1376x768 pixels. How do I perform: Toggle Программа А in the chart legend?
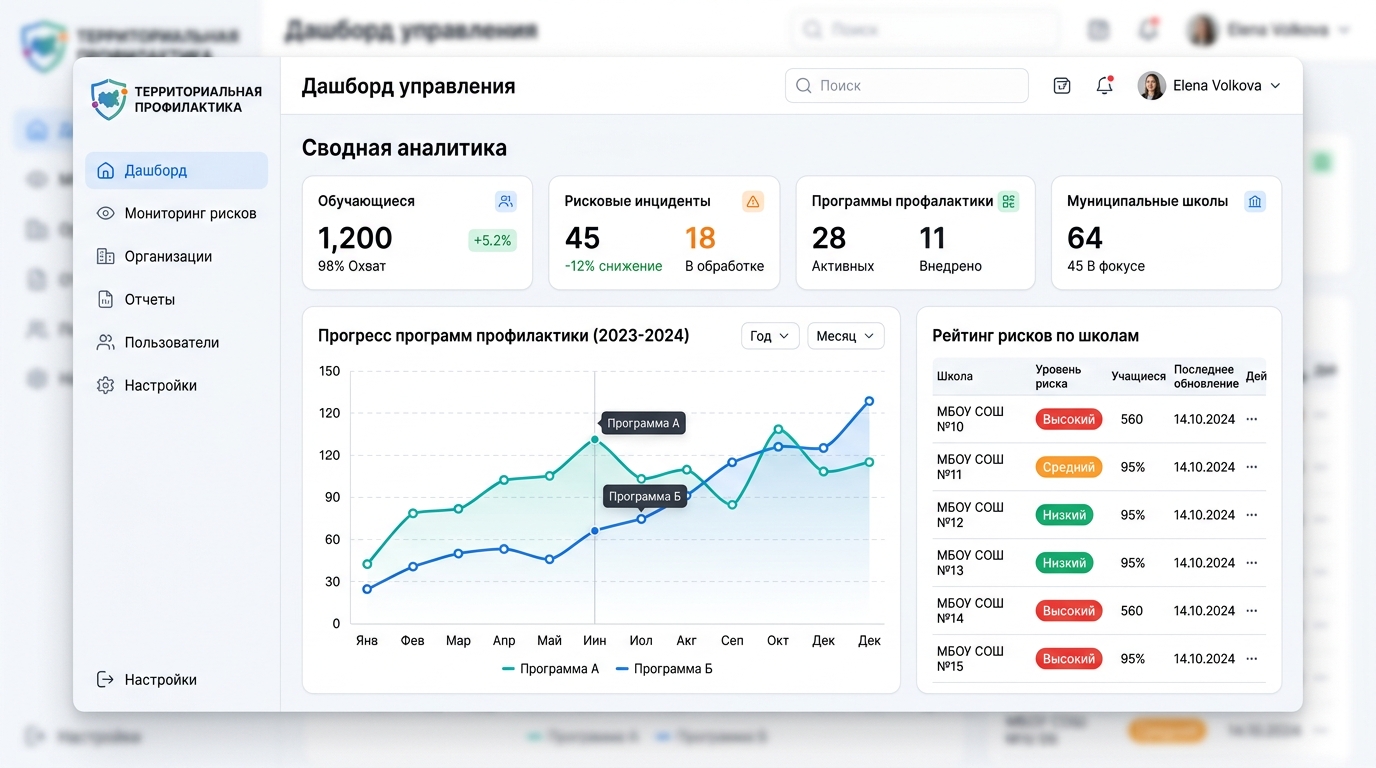pos(550,669)
